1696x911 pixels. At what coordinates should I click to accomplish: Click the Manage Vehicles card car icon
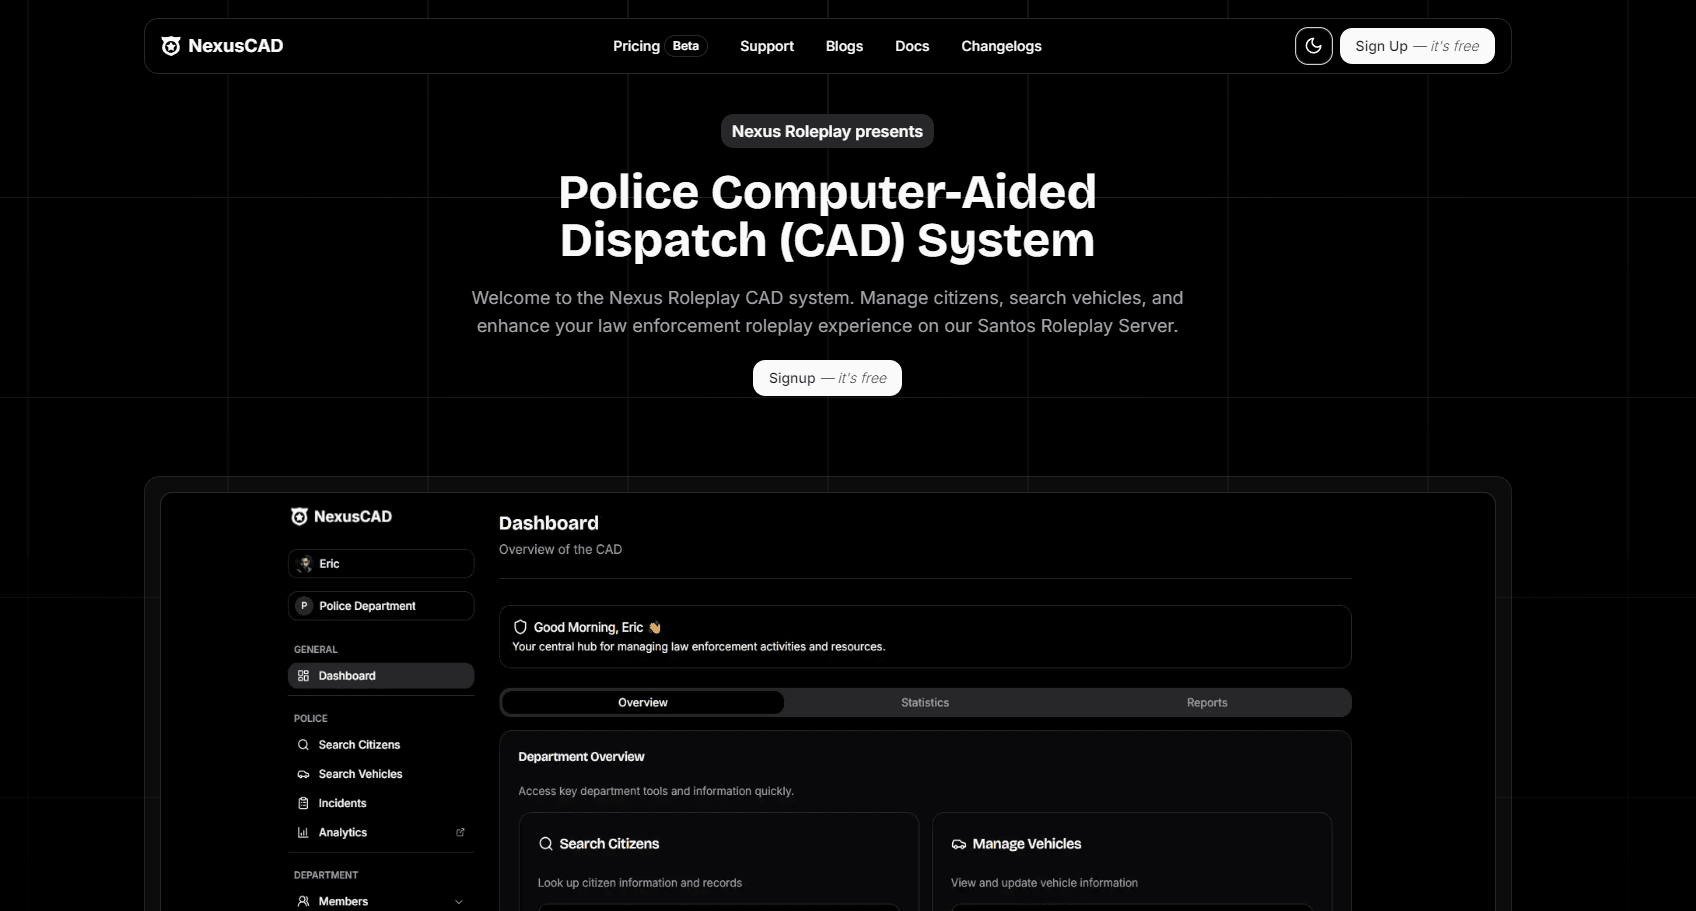959,844
